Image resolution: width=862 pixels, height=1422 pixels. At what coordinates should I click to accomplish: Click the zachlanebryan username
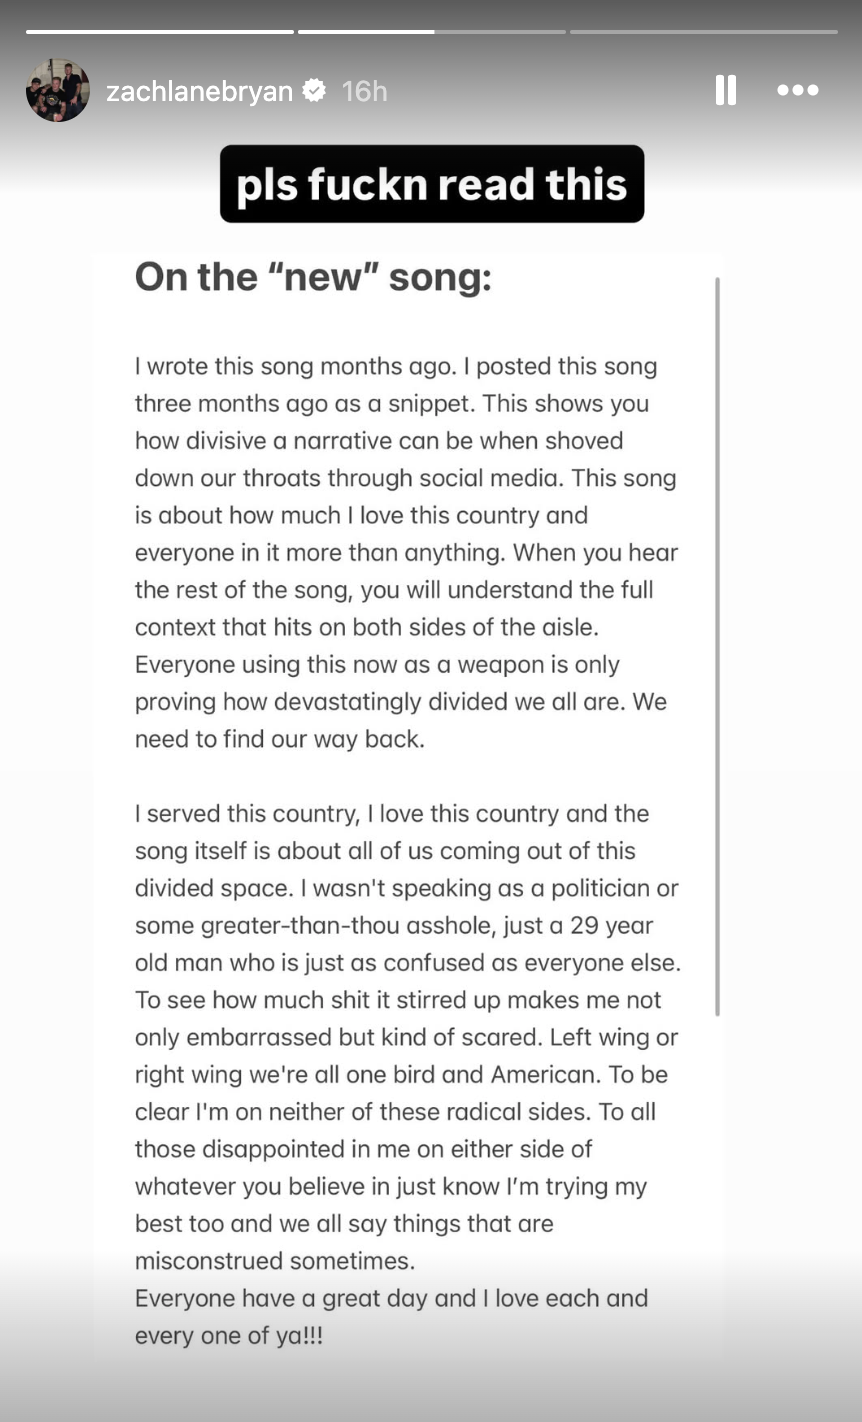(x=199, y=91)
